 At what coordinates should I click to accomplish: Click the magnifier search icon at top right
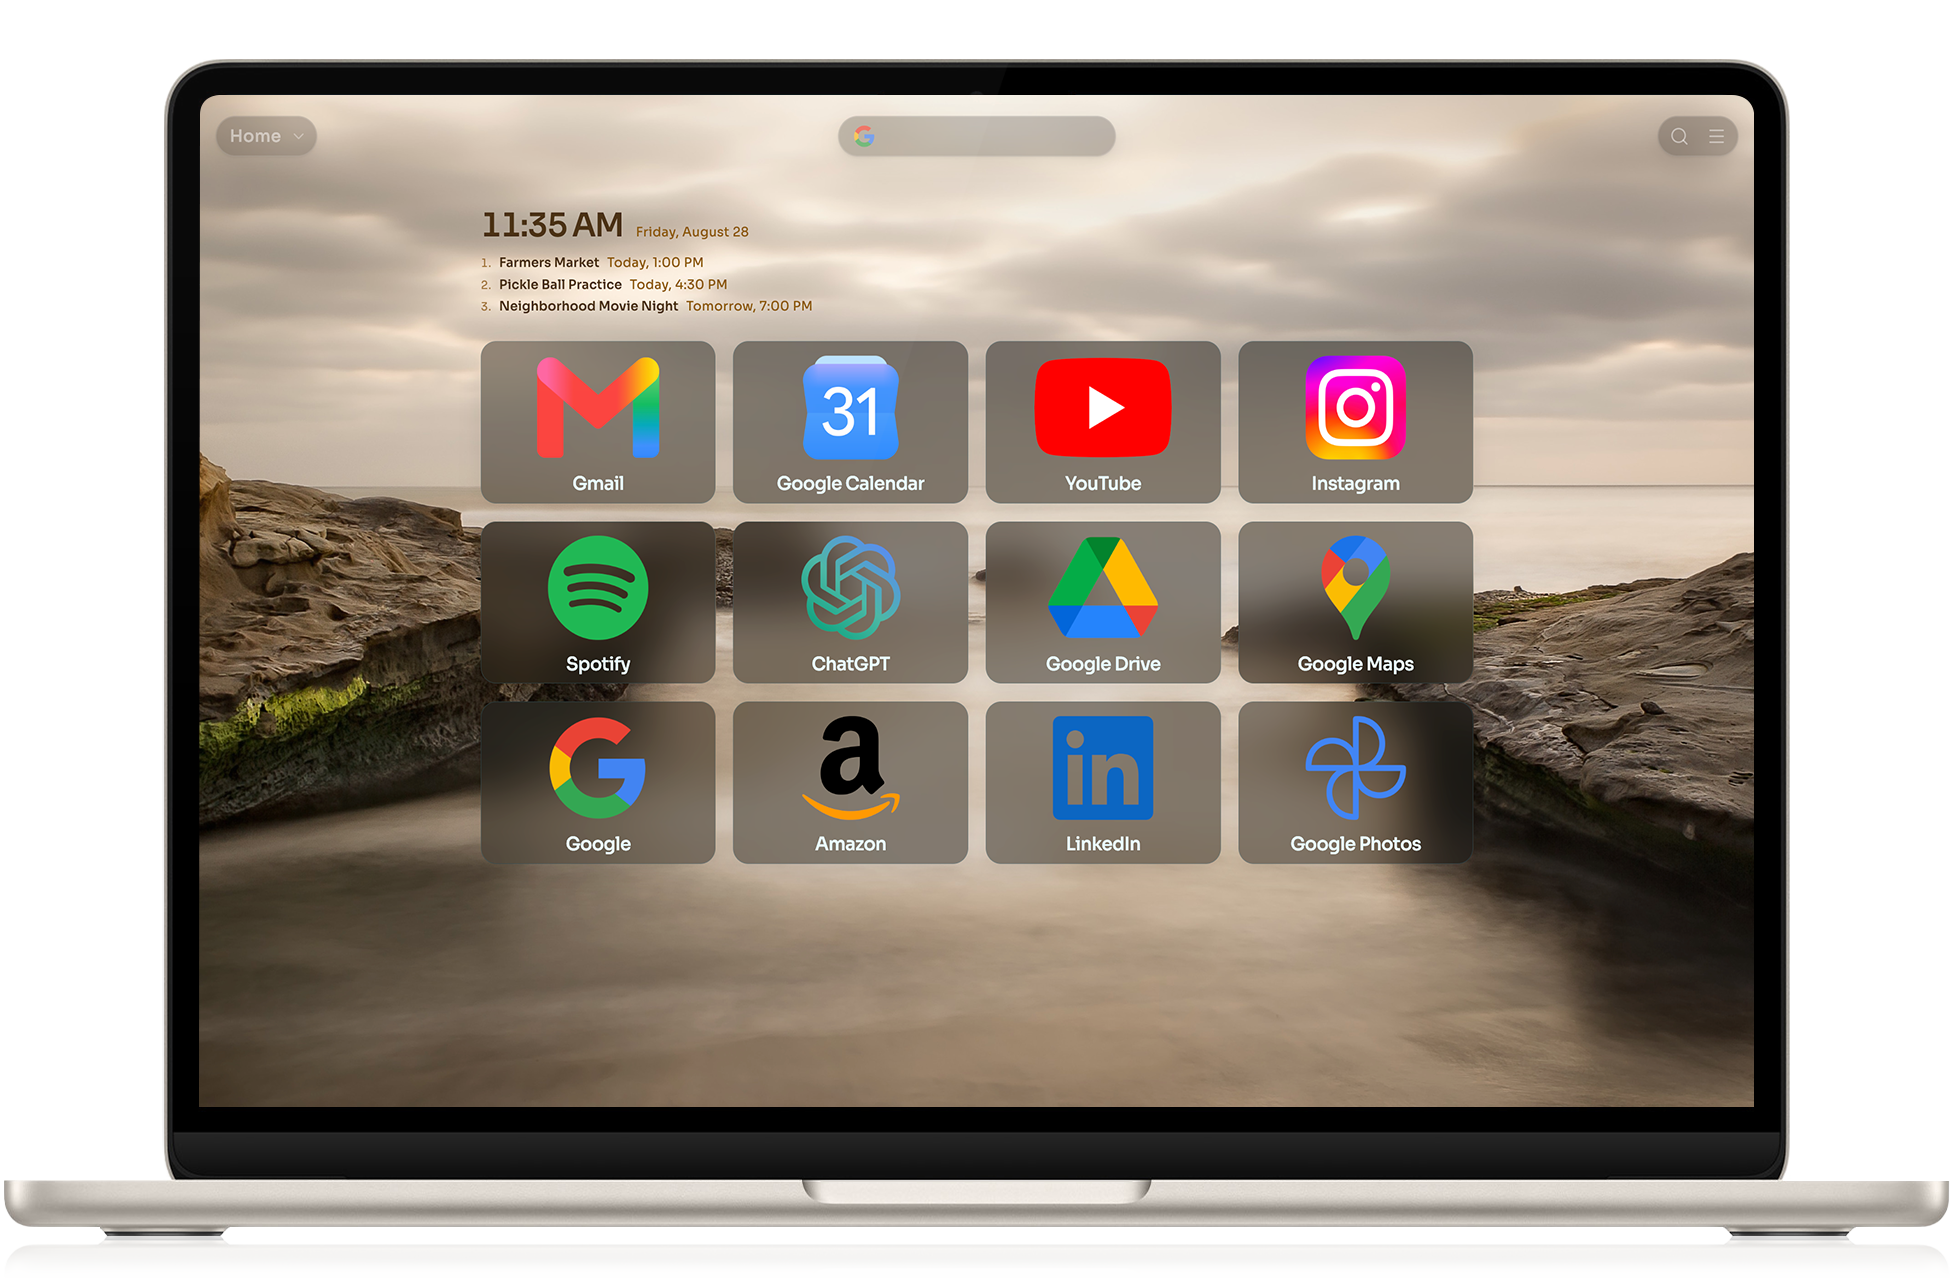(1679, 136)
